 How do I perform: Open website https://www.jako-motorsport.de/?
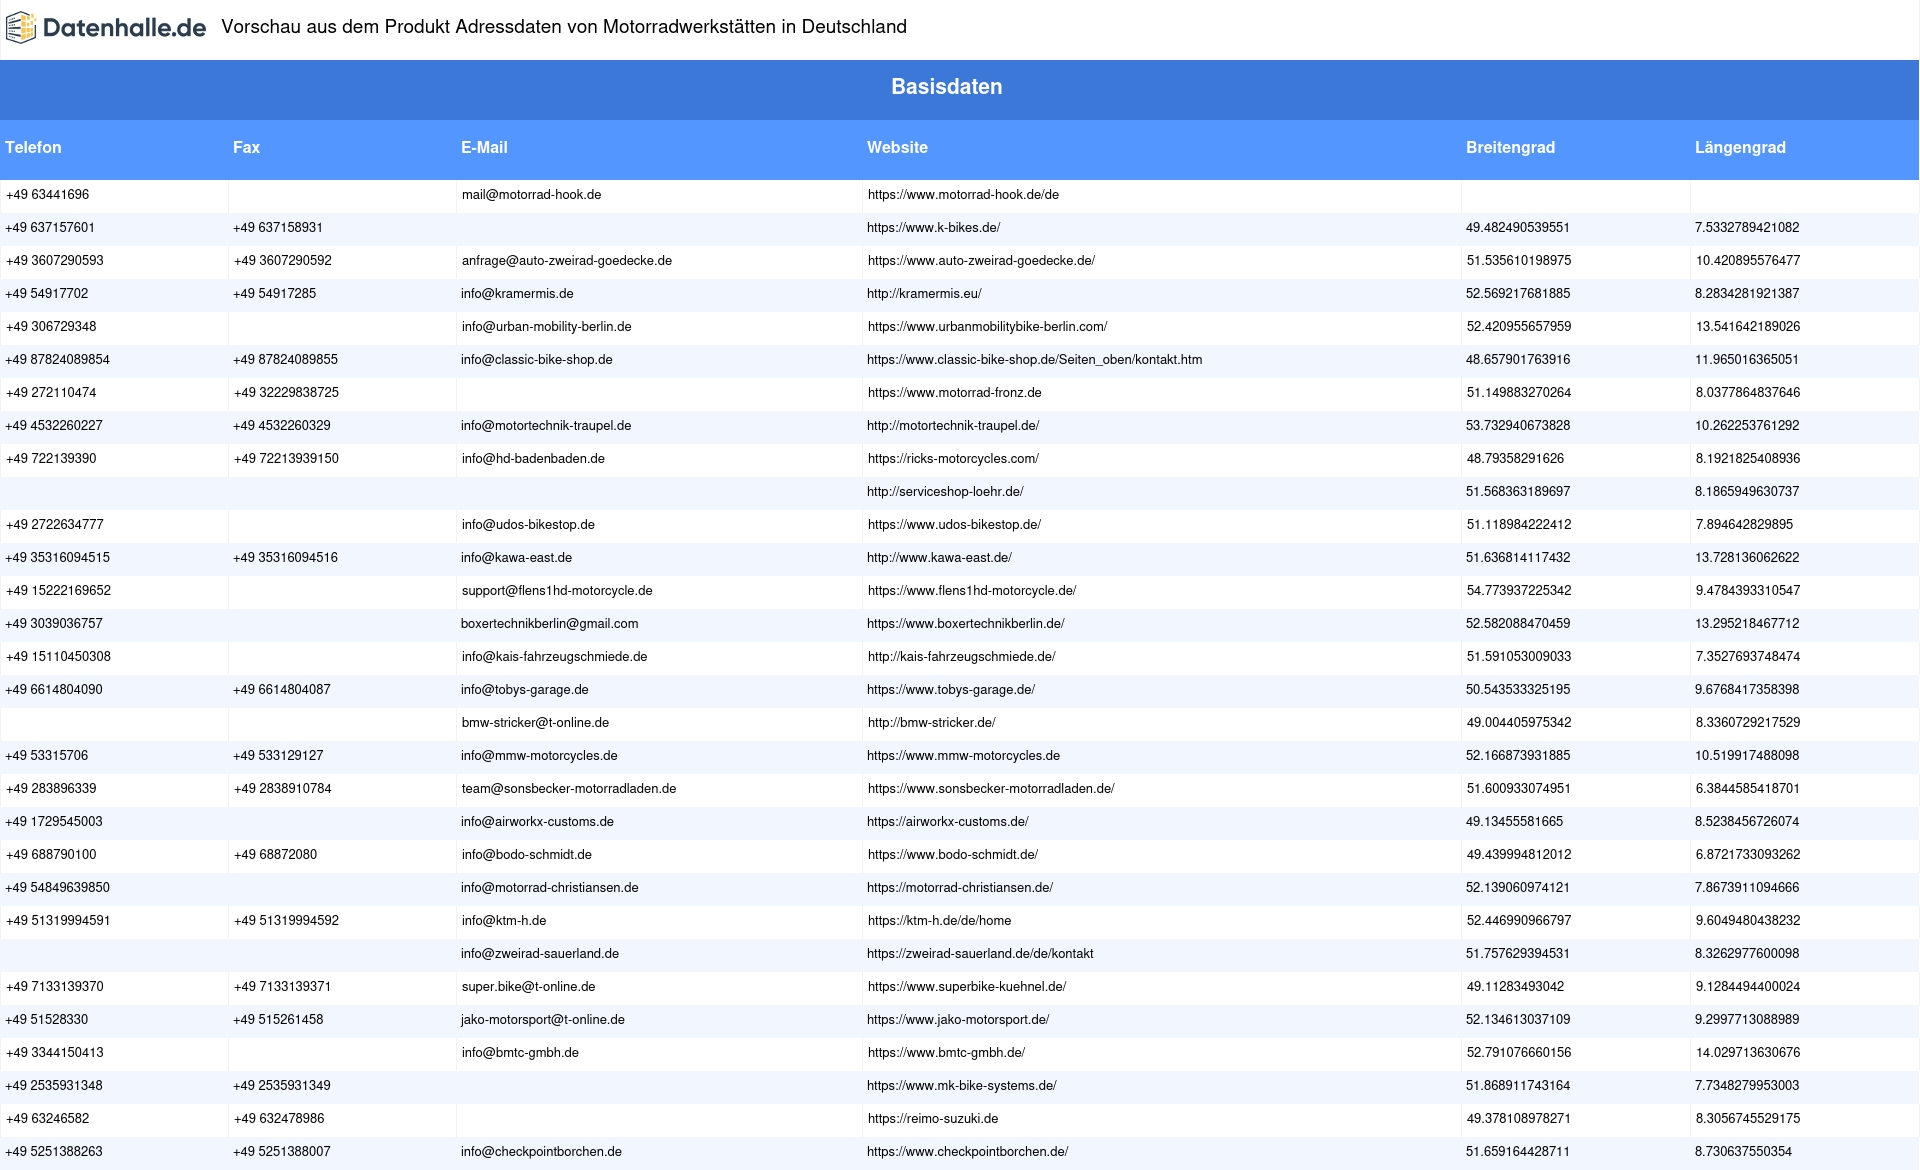[958, 1020]
